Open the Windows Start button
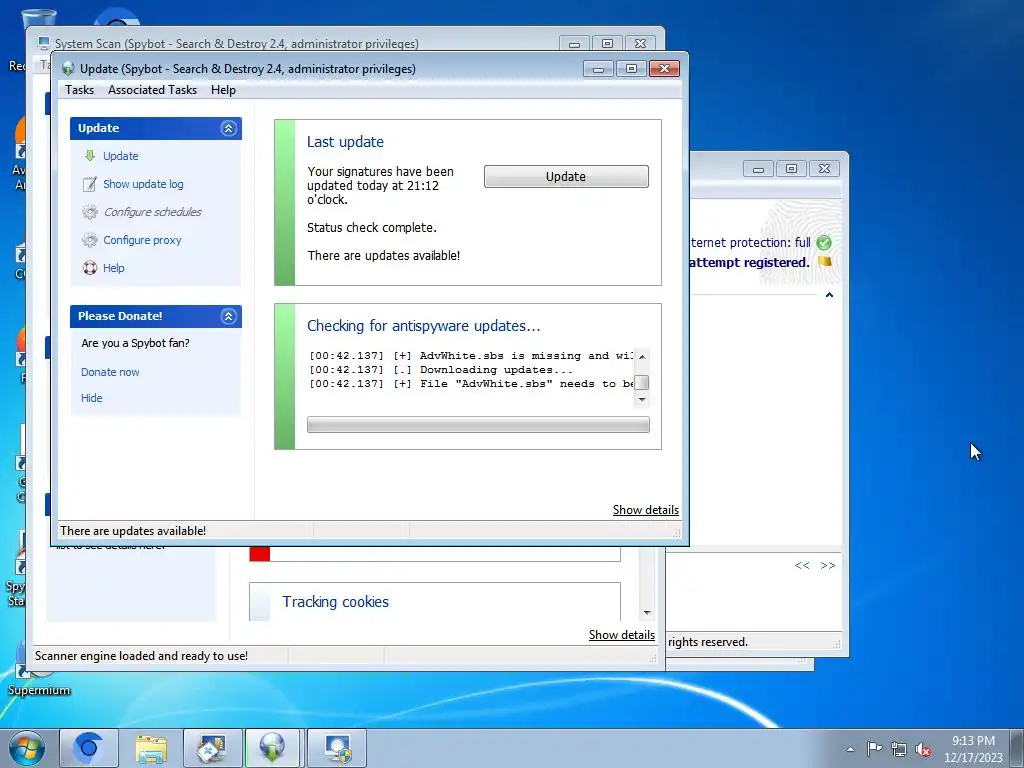The width and height of the screenshot is (1024, 768). tap(27, 748)
